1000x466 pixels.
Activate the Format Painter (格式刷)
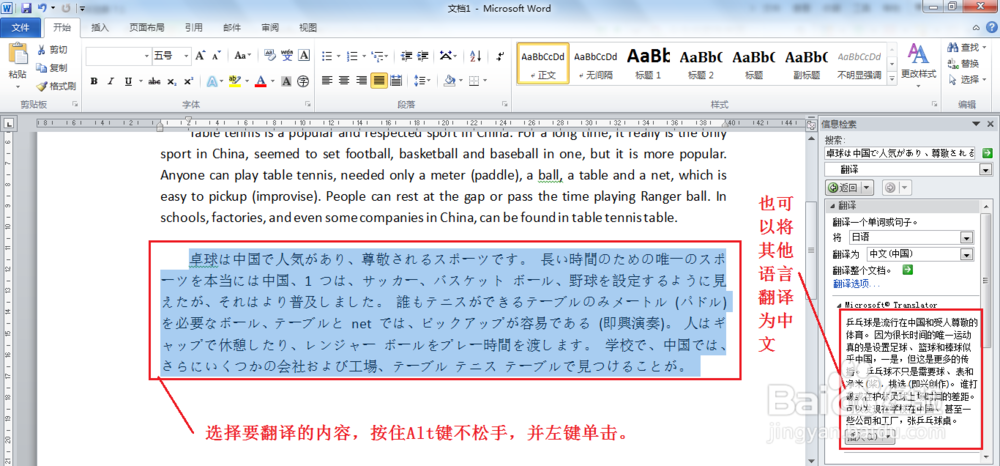[56, 85]
